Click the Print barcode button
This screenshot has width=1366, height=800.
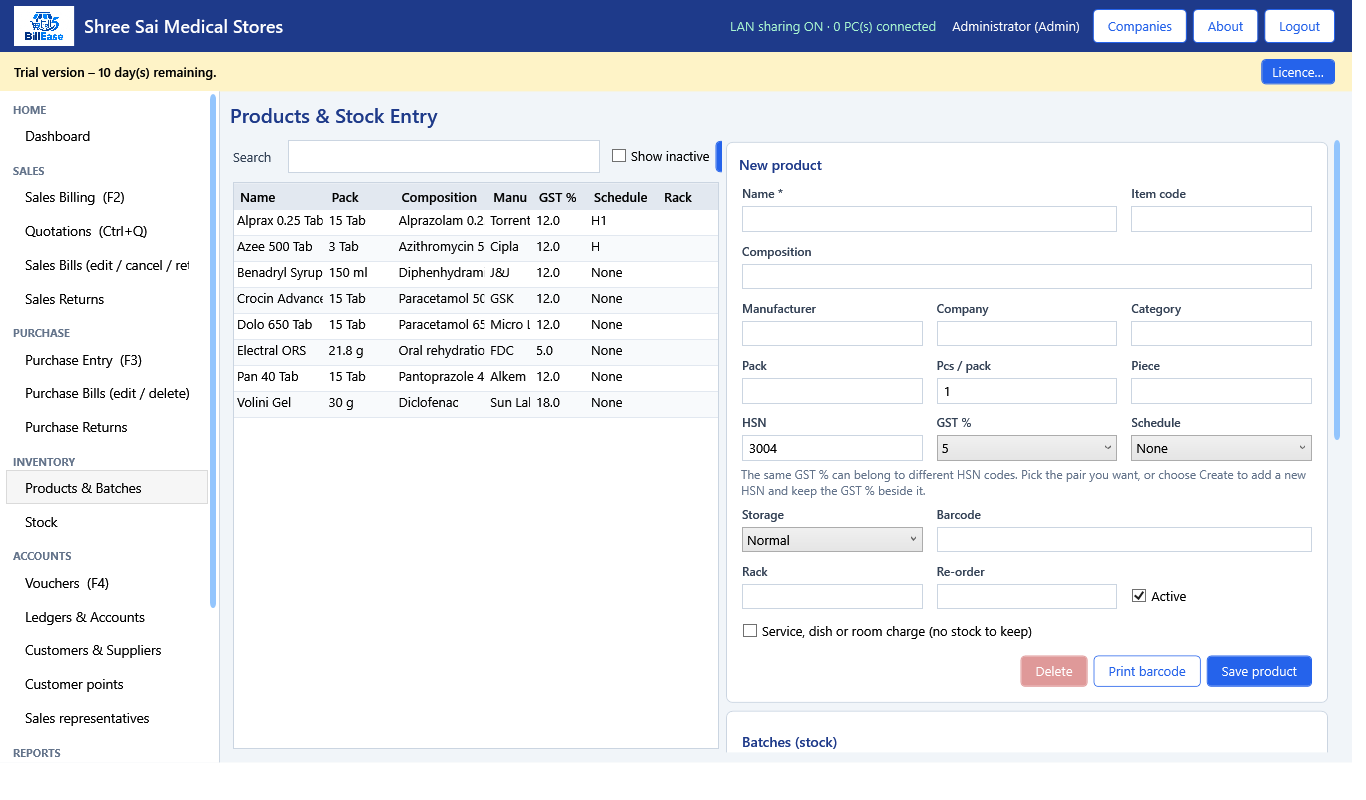pos(1147,671)
